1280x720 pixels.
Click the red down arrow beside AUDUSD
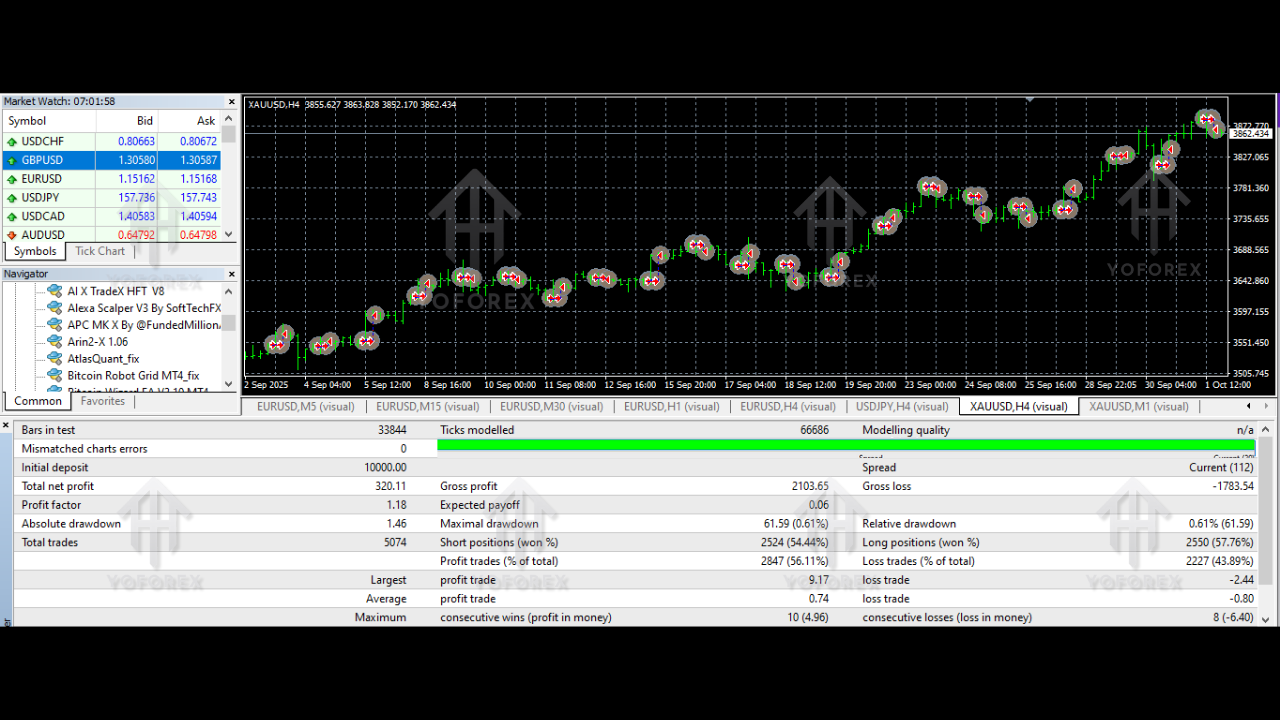10,234
